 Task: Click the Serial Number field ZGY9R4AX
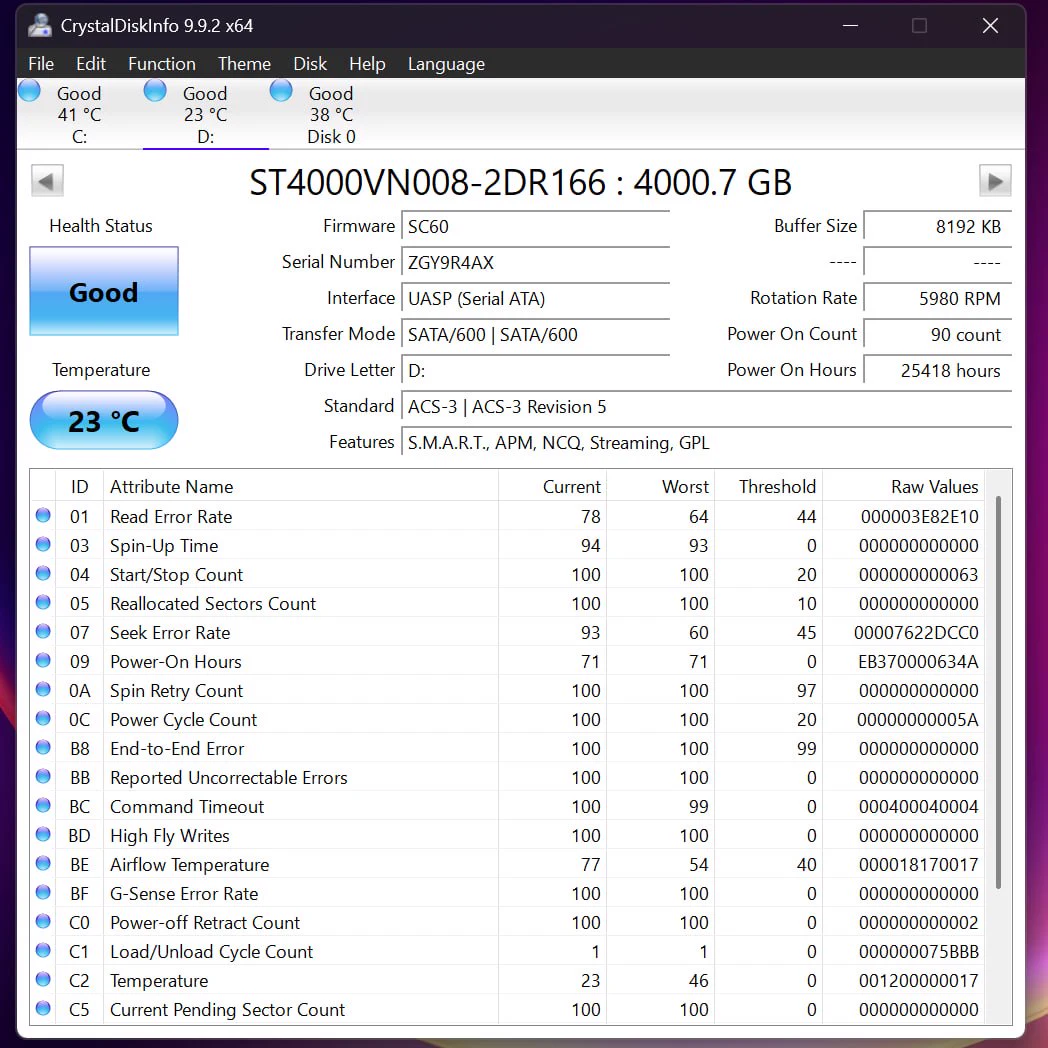pyautogui.click(x=535, y=262)
